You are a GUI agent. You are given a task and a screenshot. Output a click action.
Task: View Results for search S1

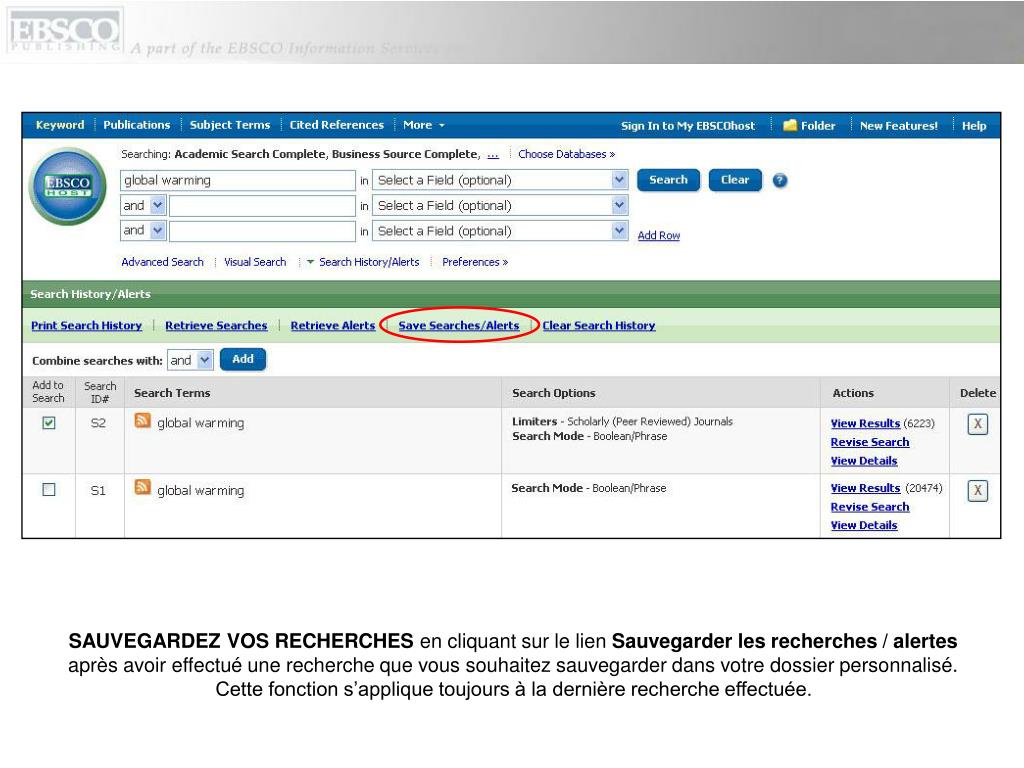[x=865, y=488]
